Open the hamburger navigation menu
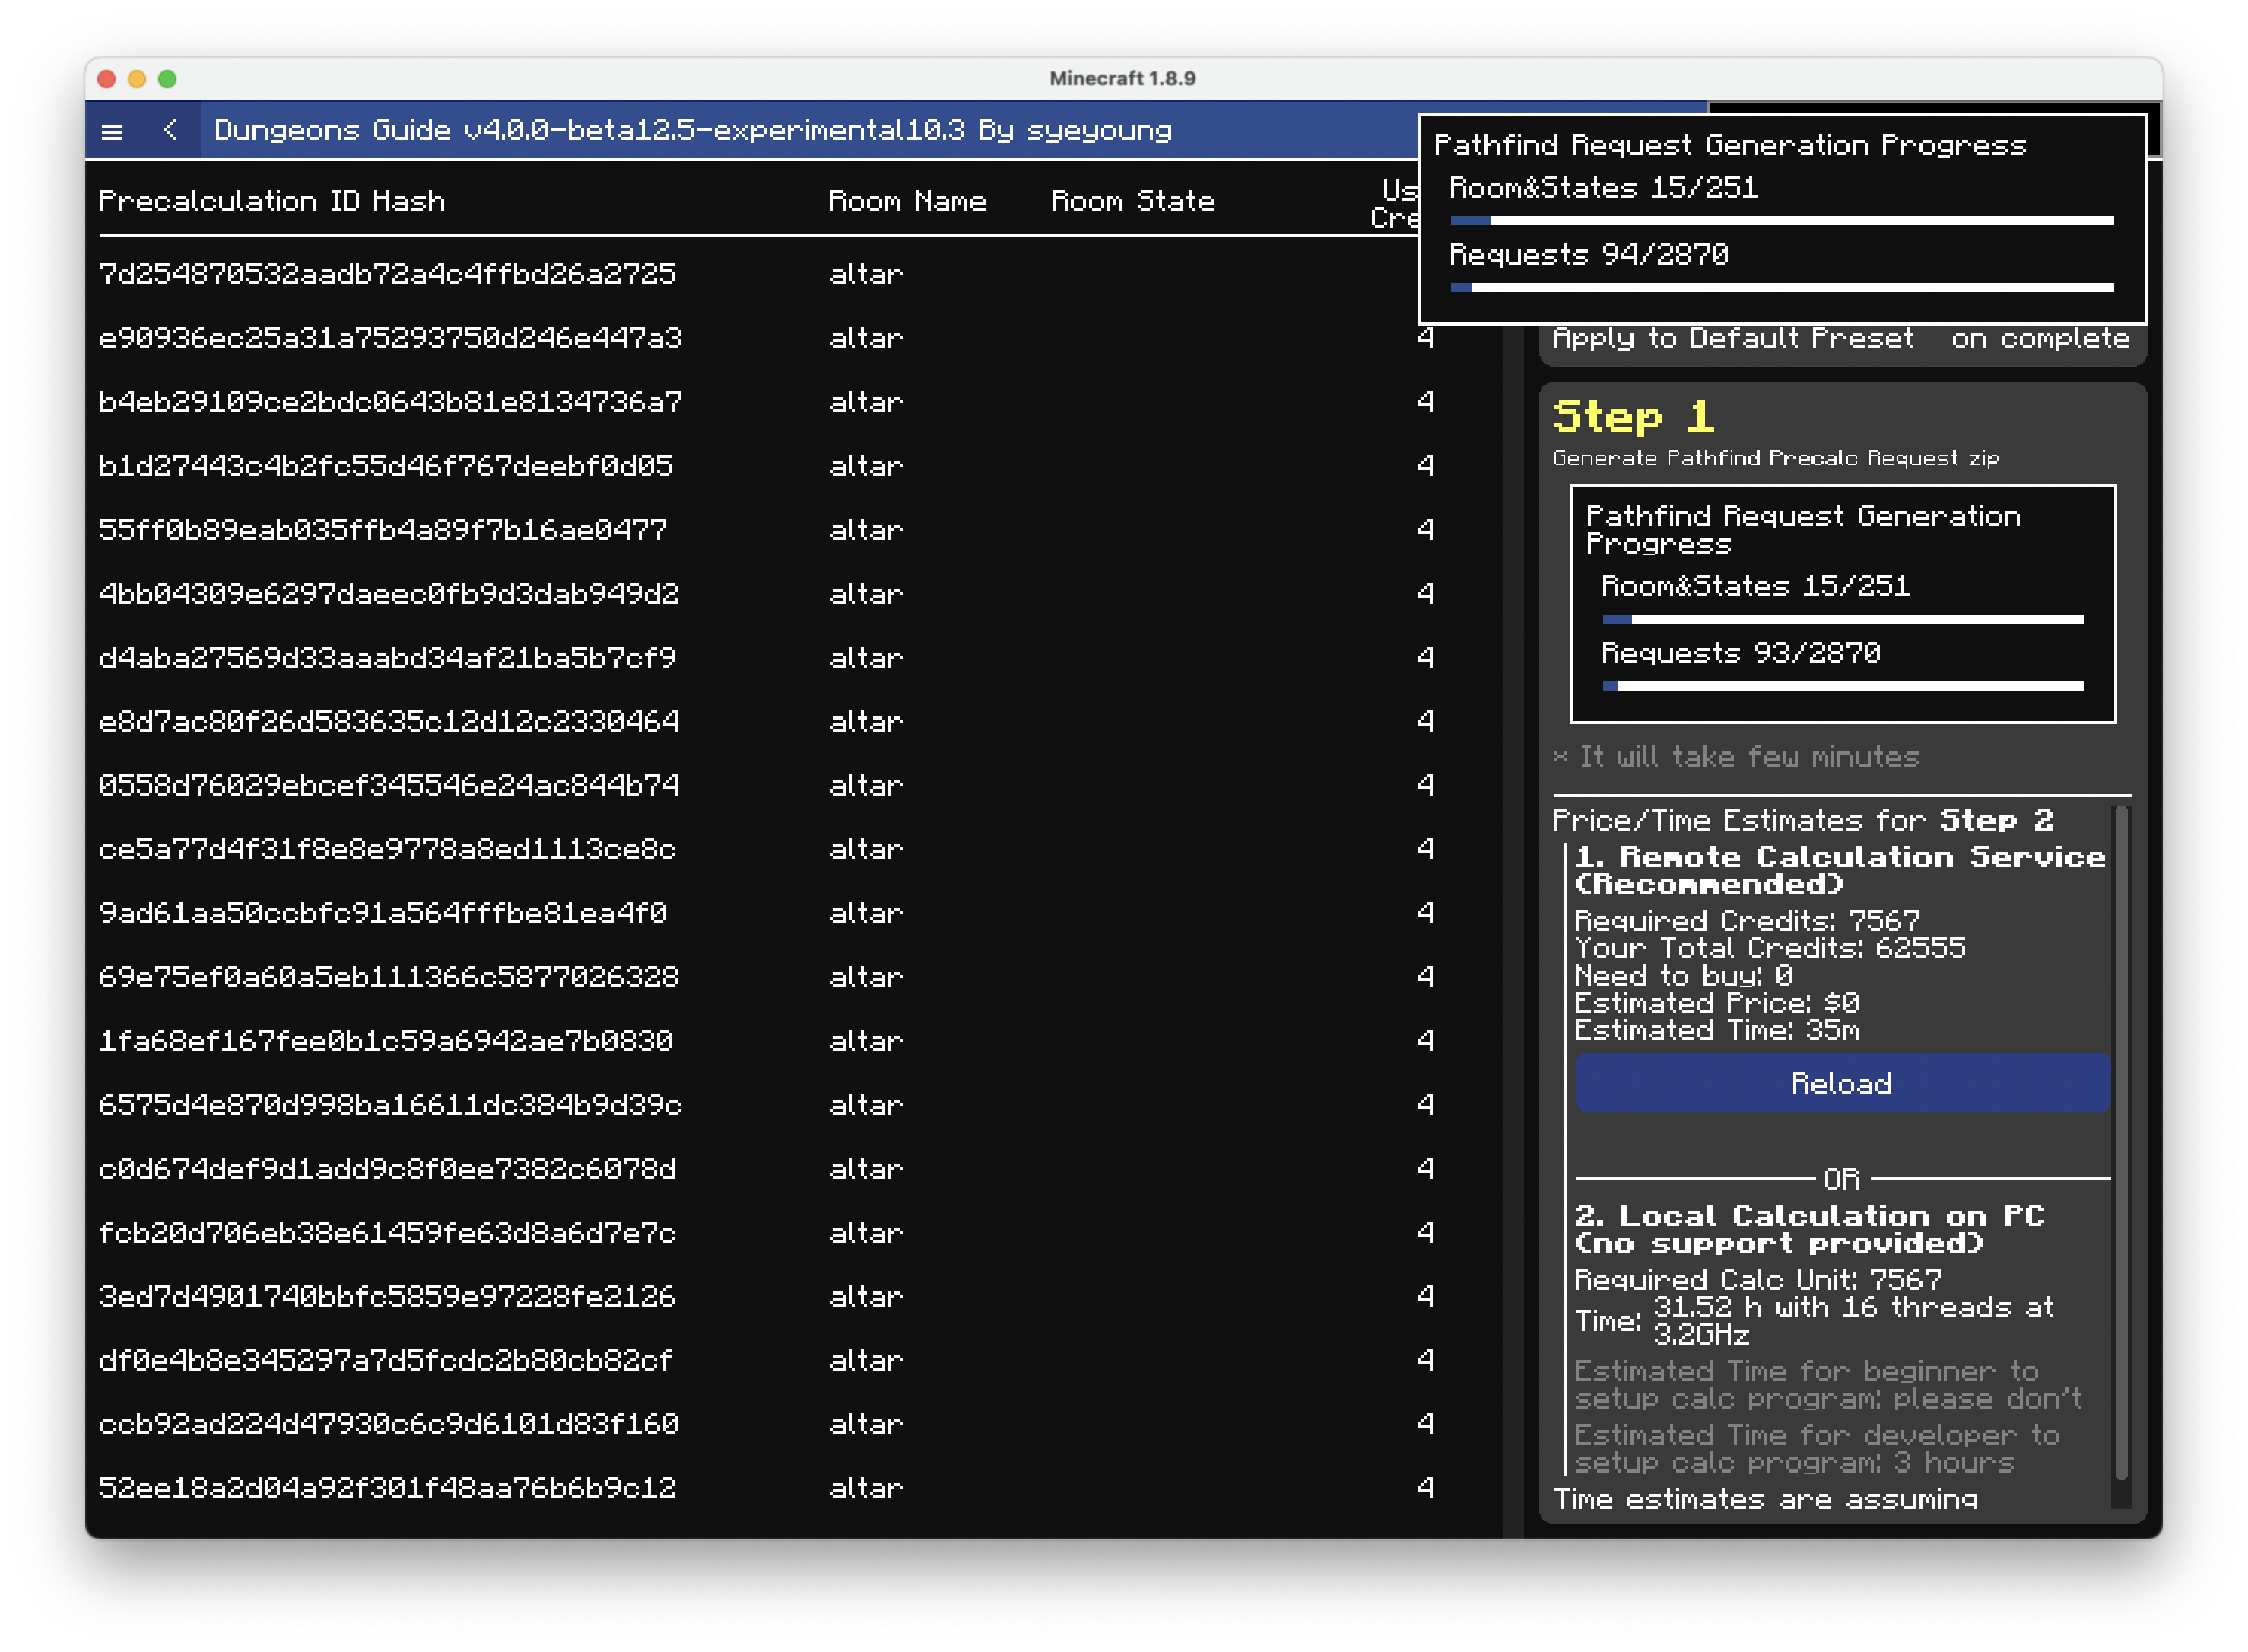 pyautogui.click(x=113, y=131)
